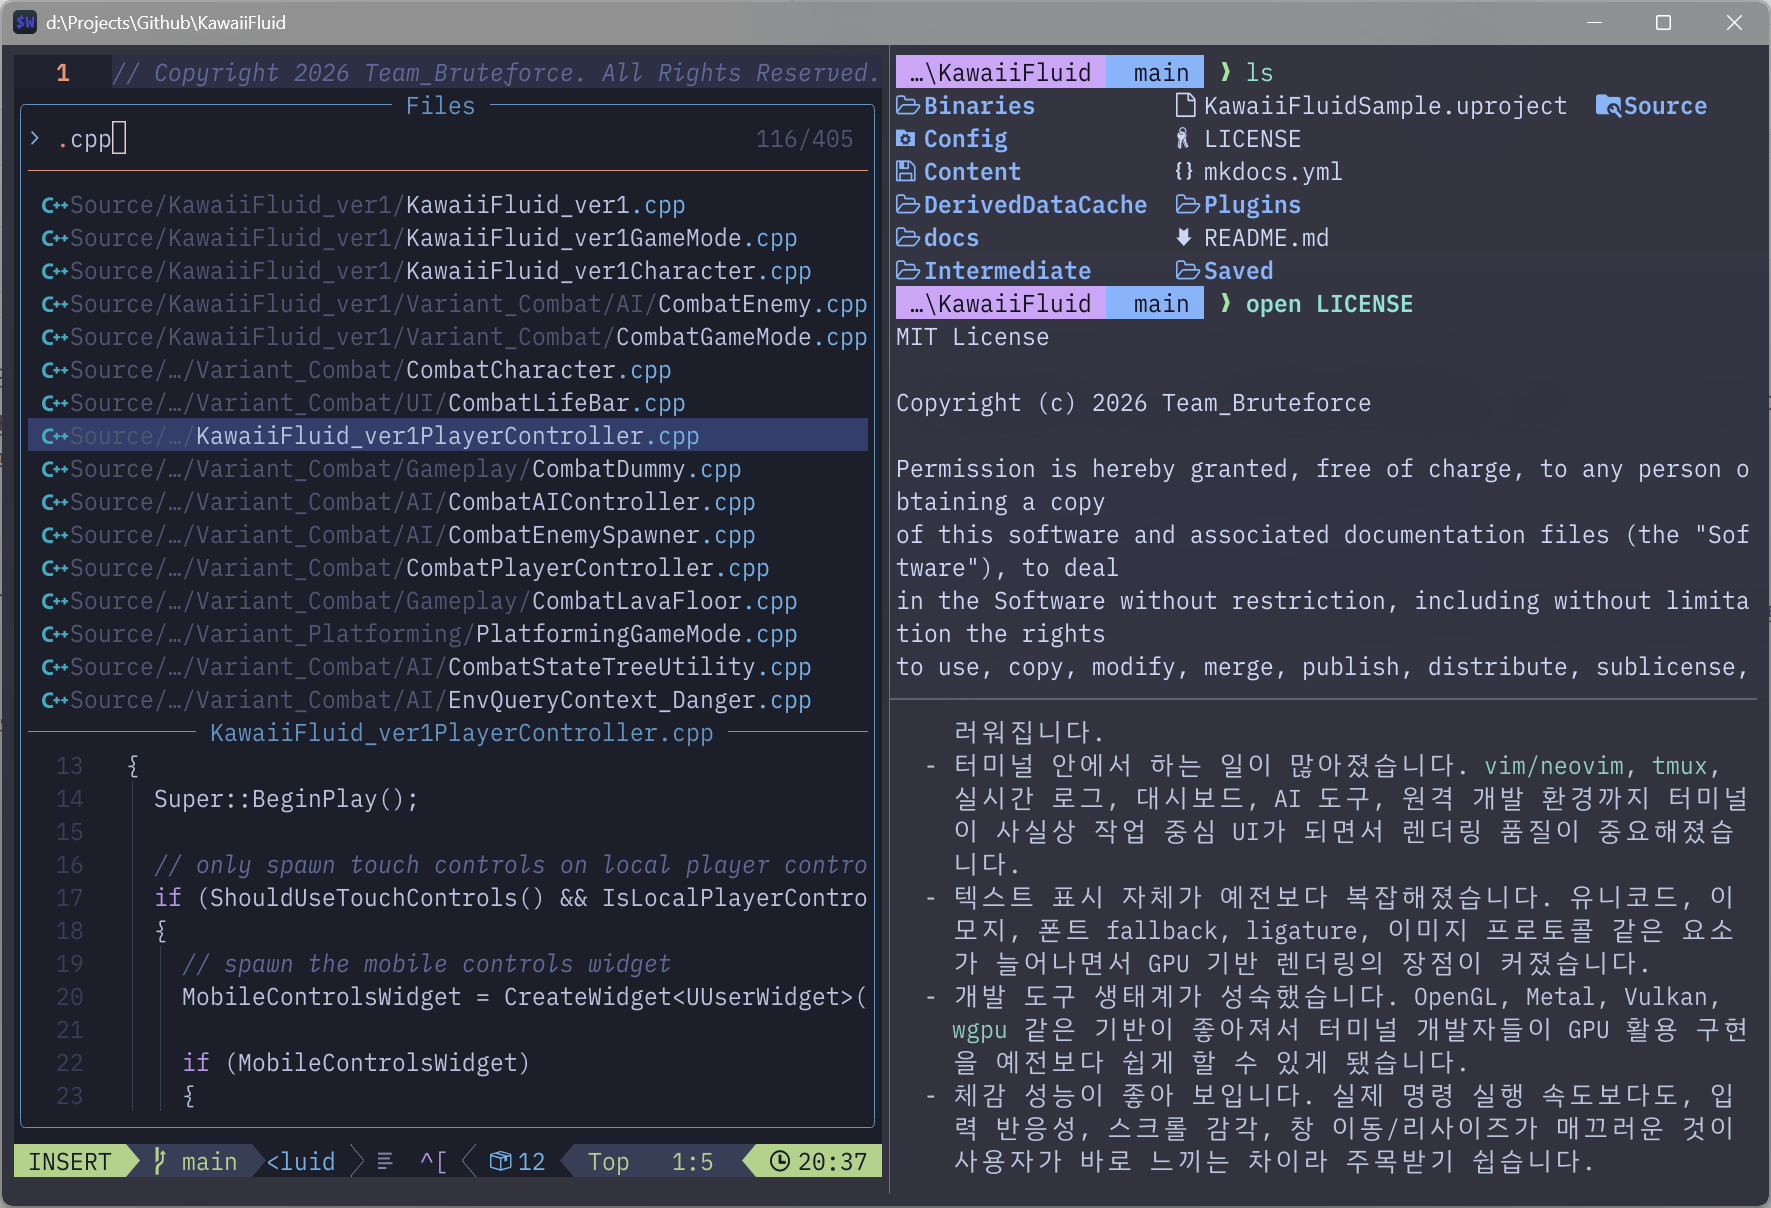
Task: Click the vim/neovim link in Korean text
Action: pos(1553,766)
